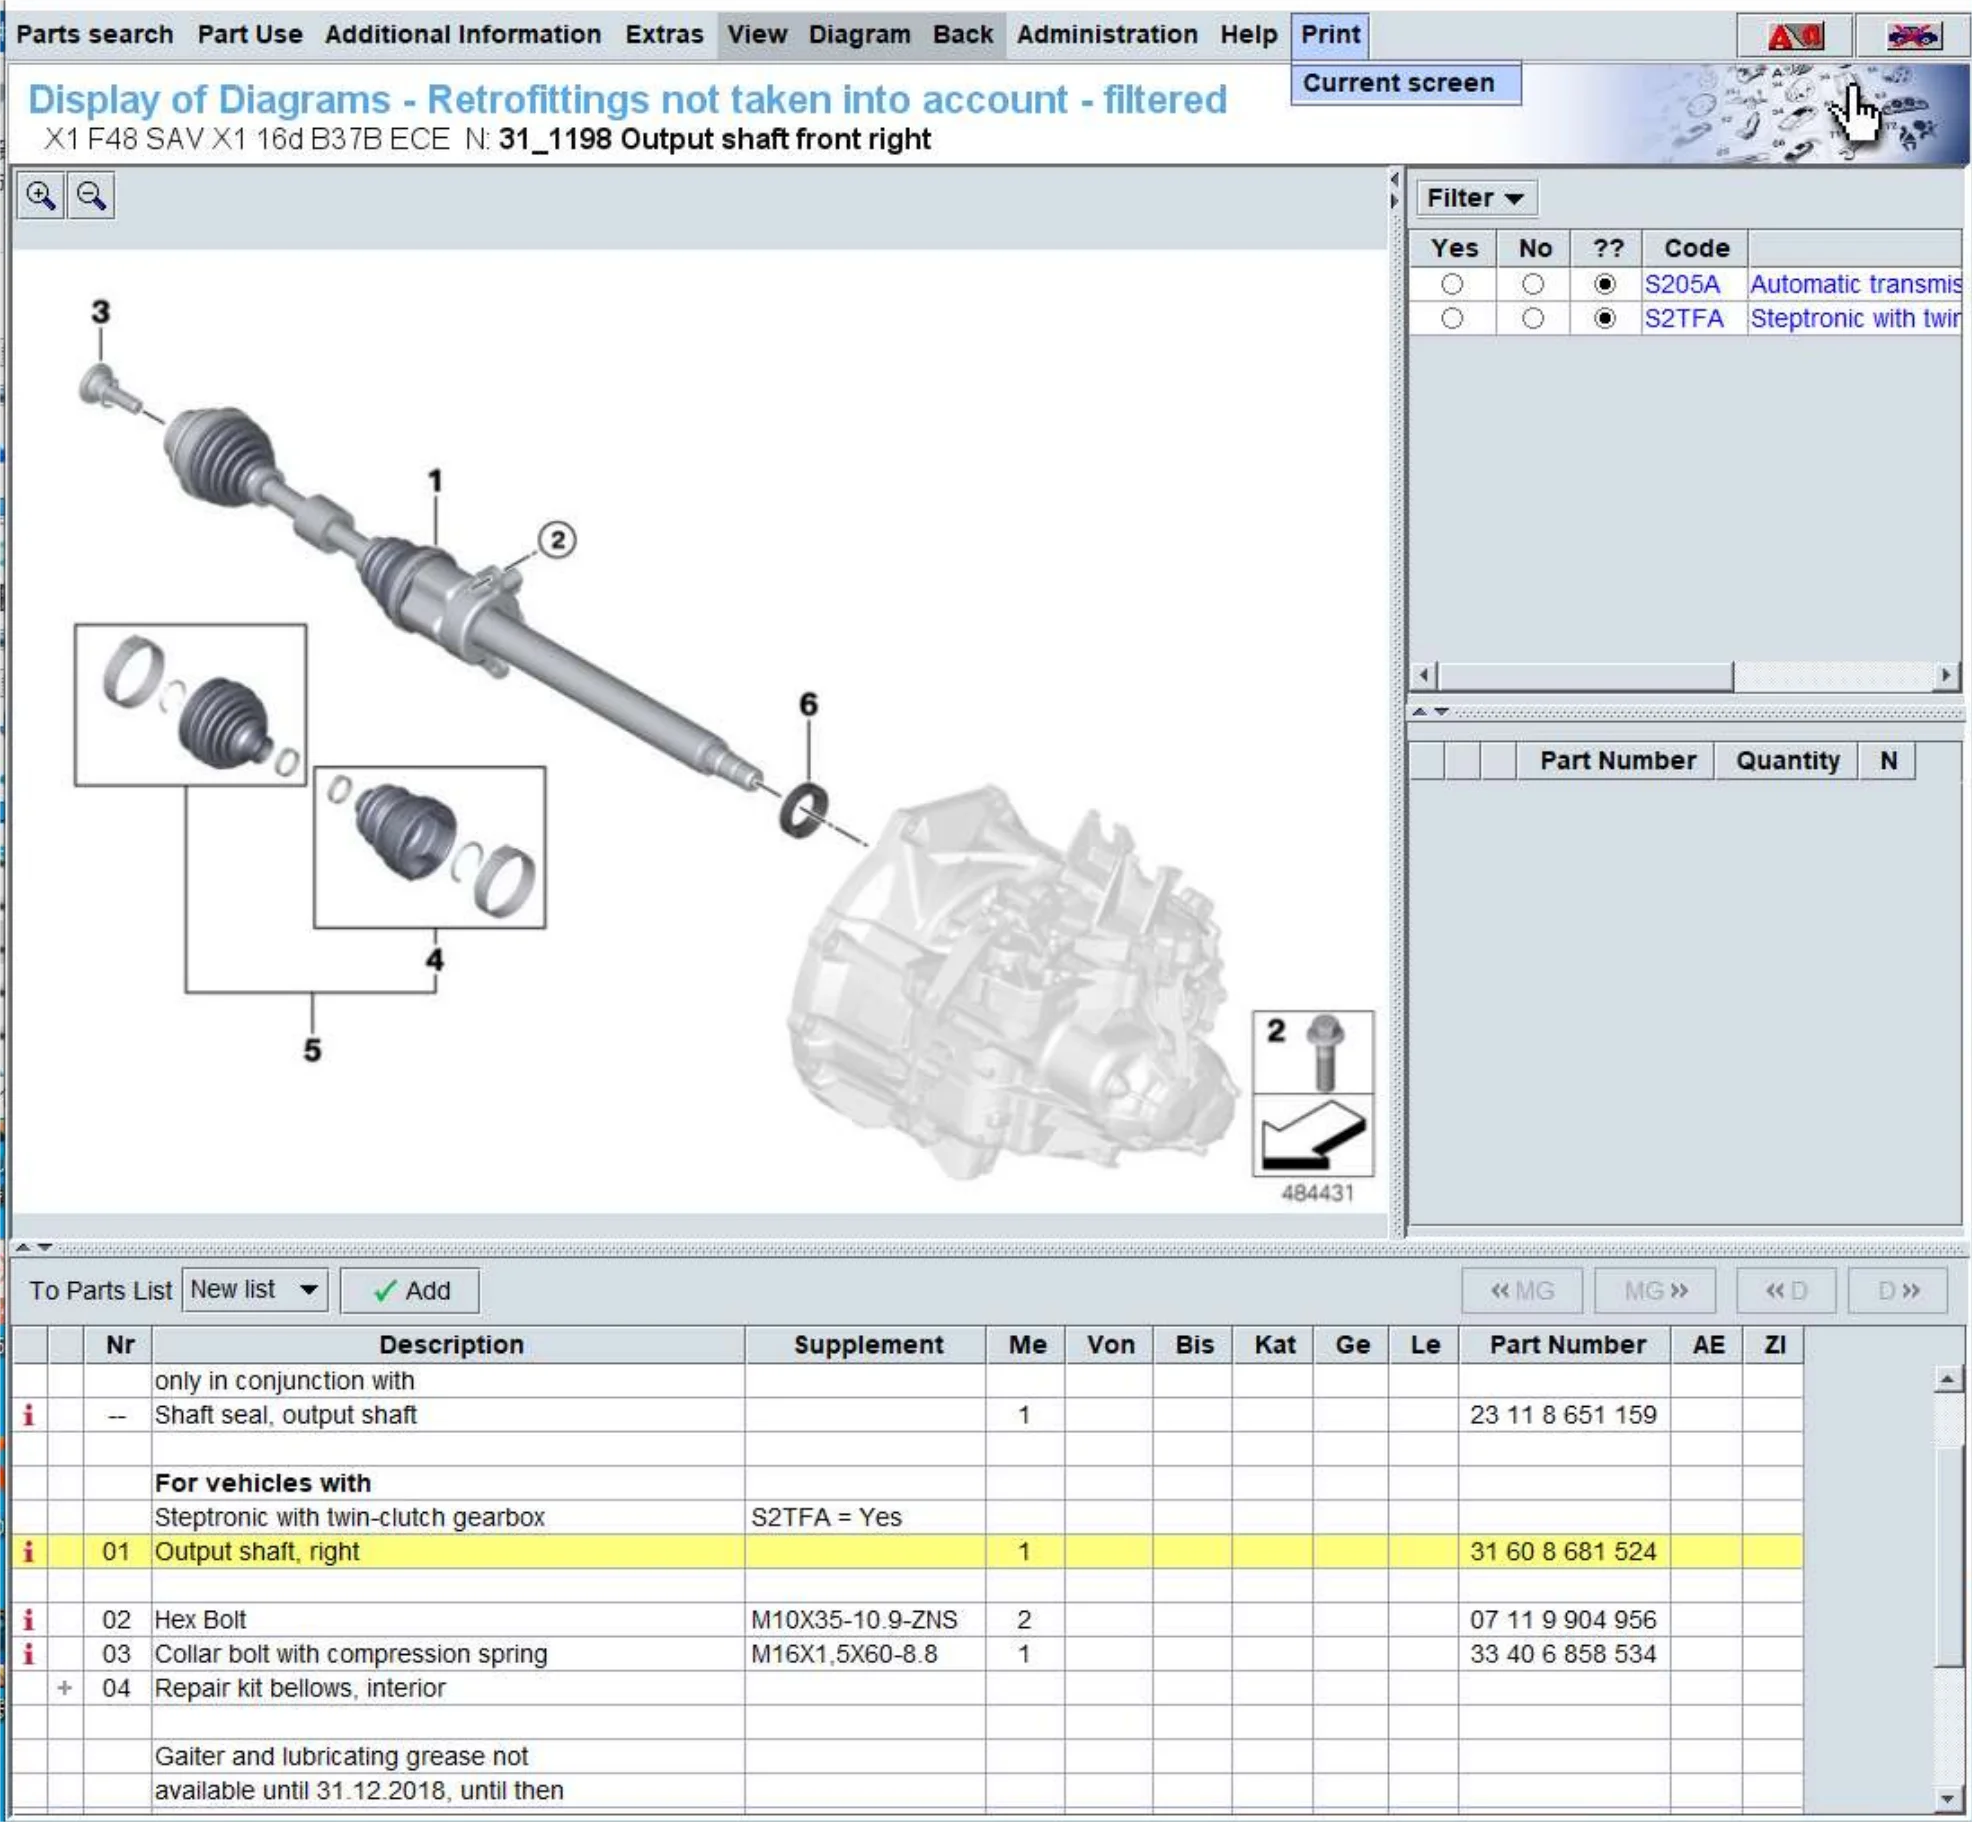Click info icon for Hex Bolt row
Viewport: 1972px width, 1822px height.
(29, 1619)
